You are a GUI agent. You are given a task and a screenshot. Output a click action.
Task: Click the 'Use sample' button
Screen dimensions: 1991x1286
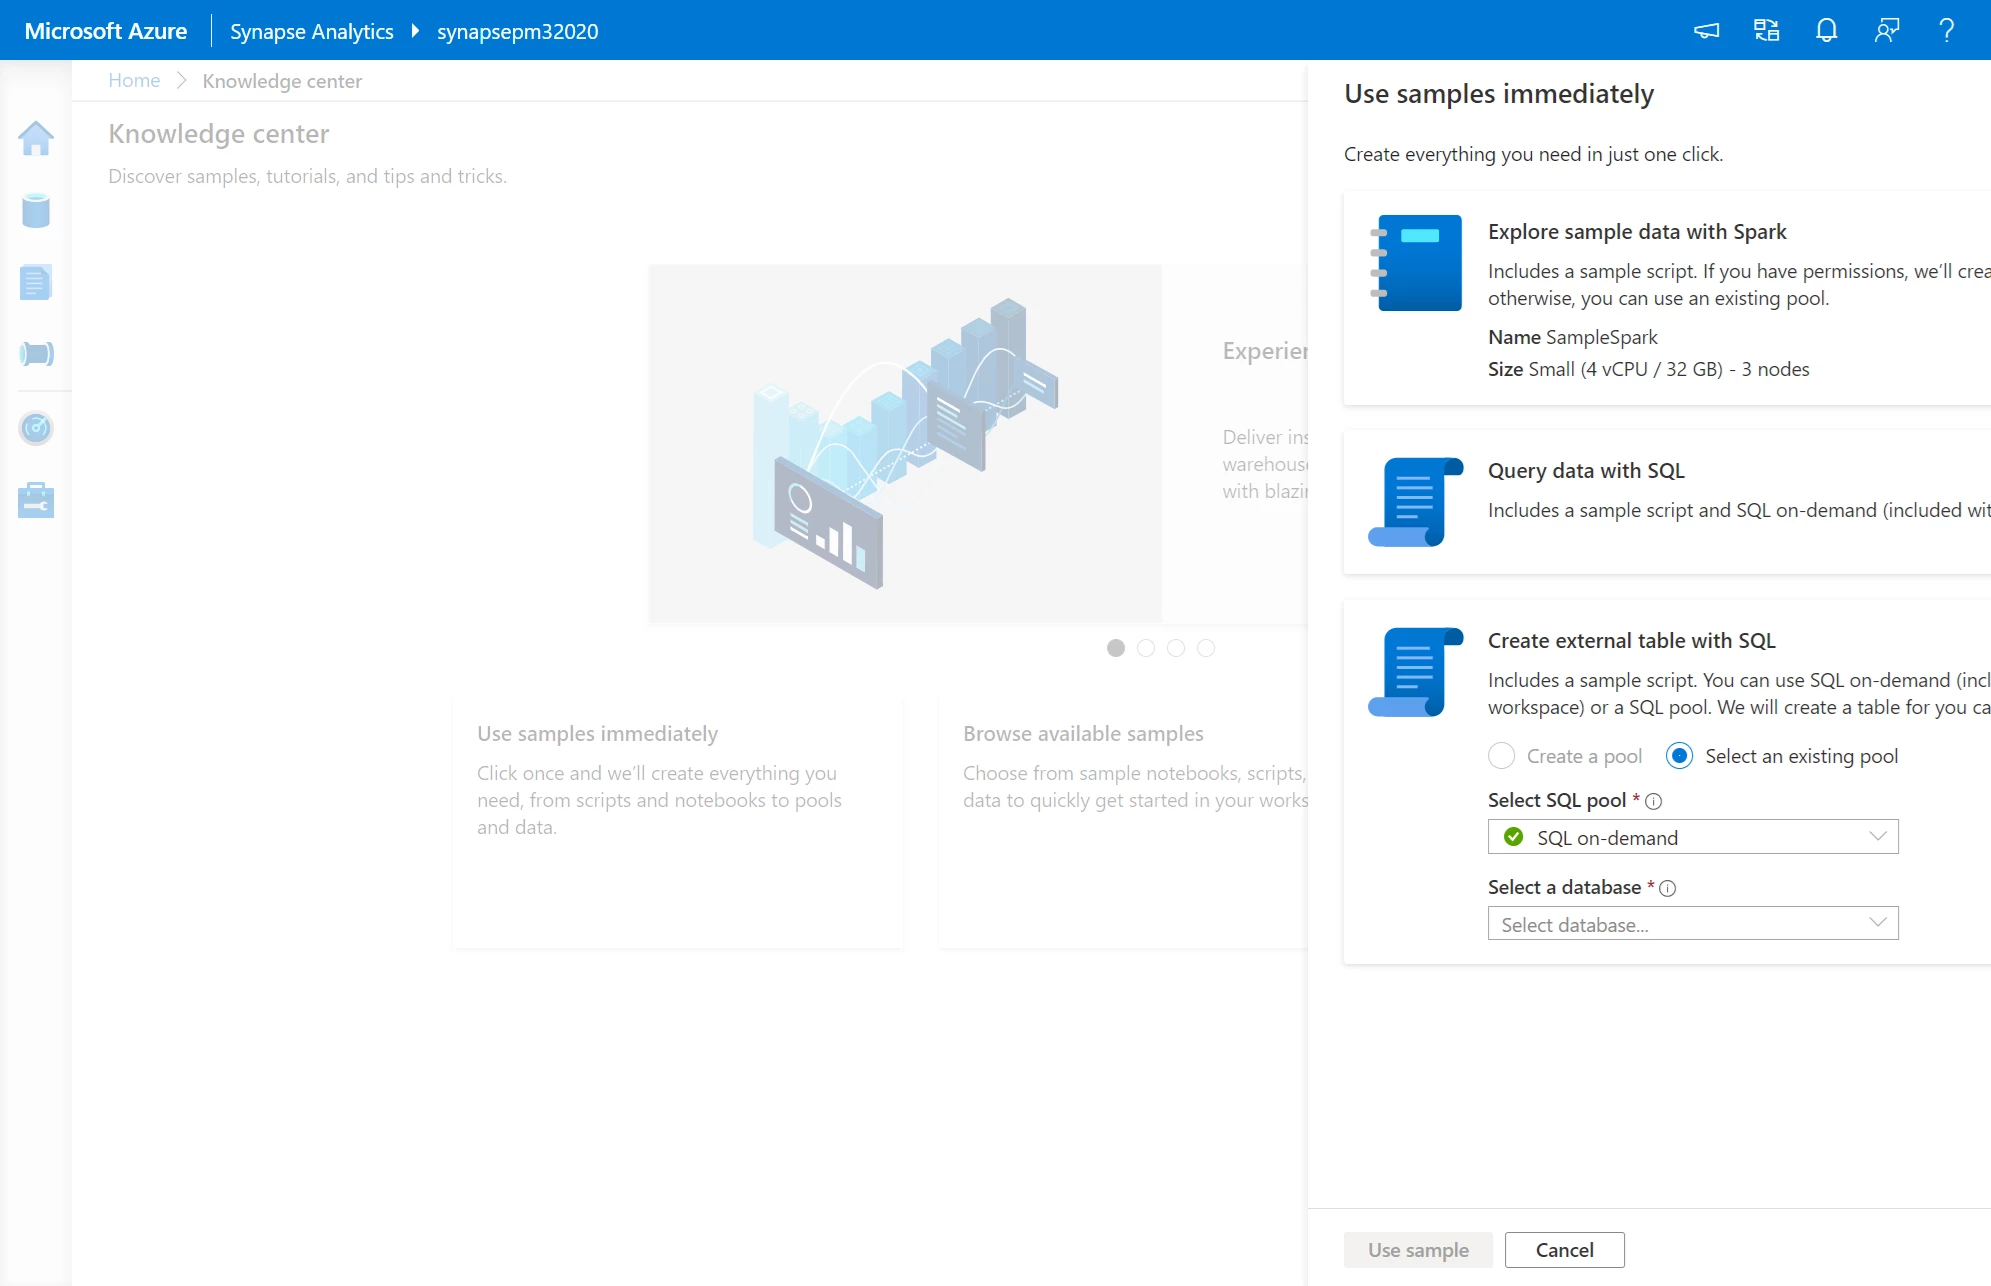[1417, 1249]
